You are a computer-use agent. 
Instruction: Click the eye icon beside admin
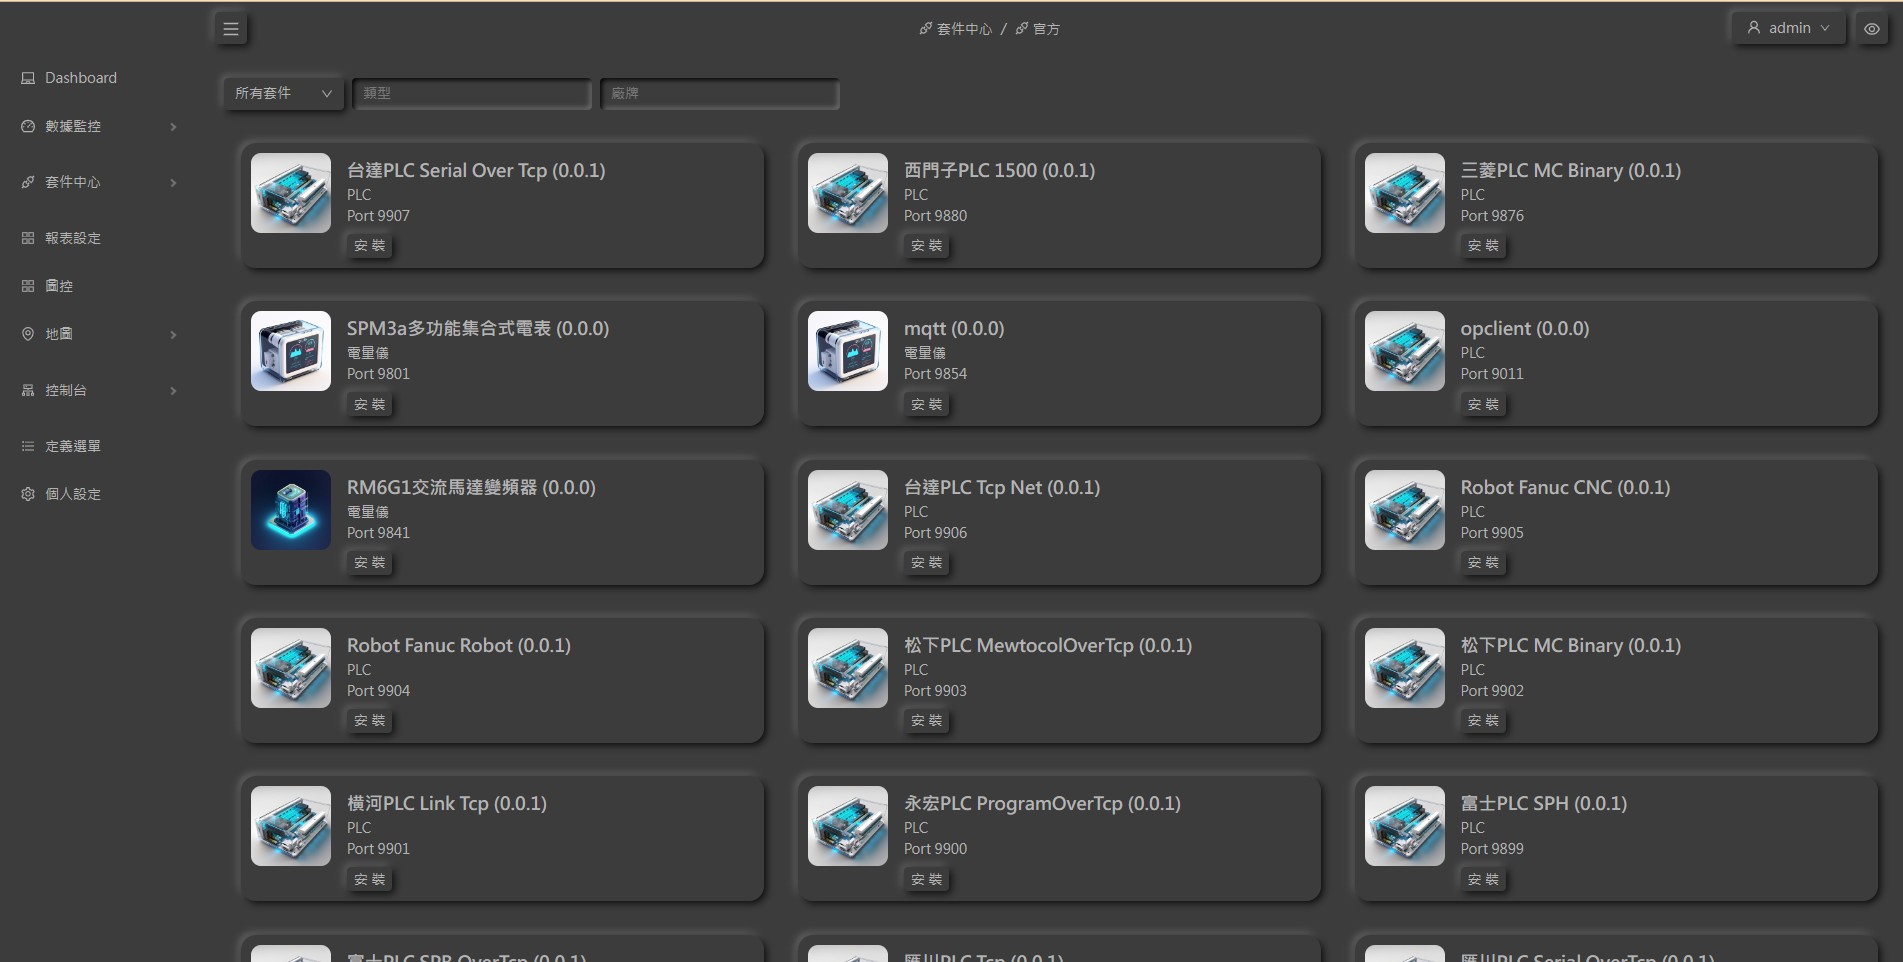1872,29
